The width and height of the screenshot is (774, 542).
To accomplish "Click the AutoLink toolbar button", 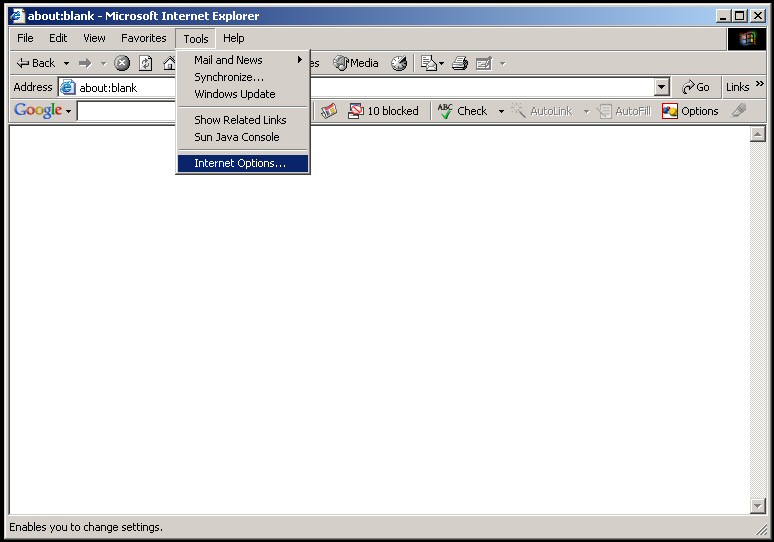I will click(542, 111).
